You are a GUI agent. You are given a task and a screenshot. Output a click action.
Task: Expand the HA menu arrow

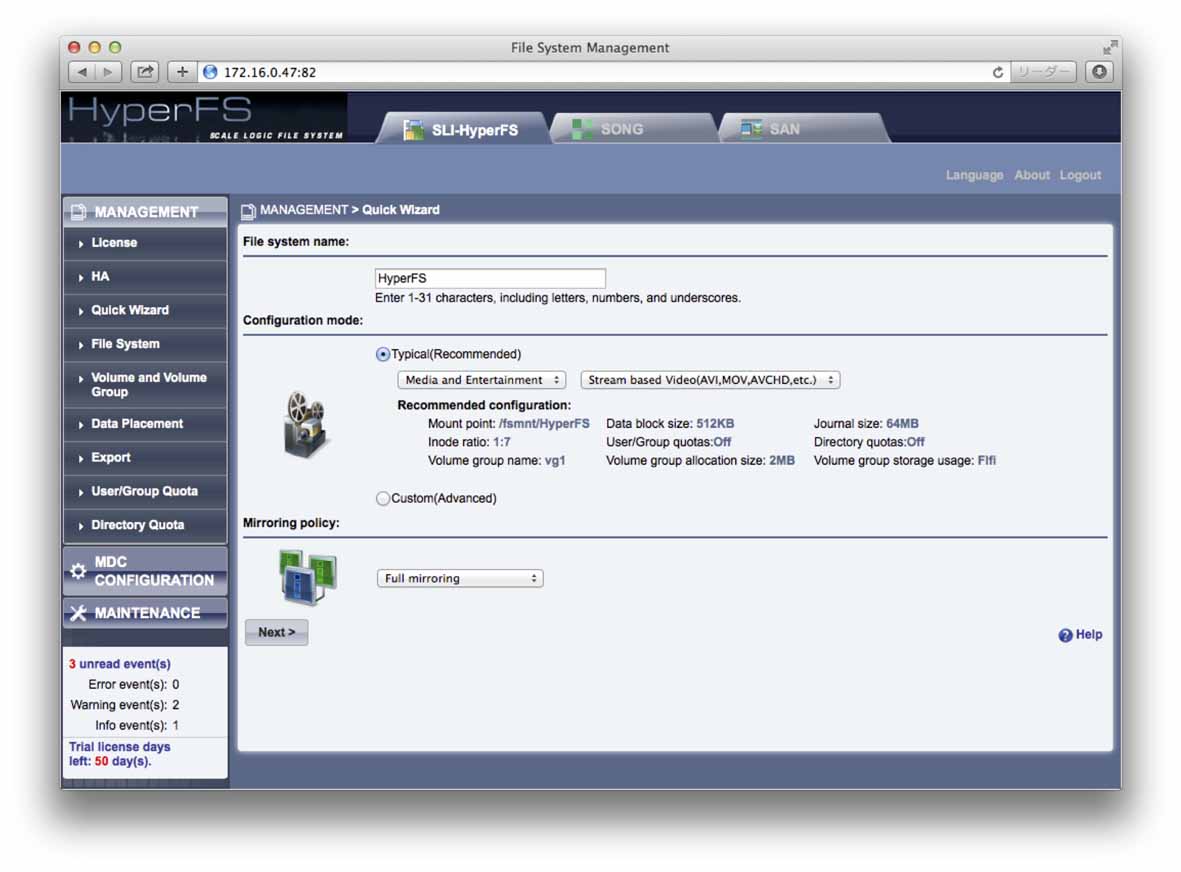(x=81, y=277)
